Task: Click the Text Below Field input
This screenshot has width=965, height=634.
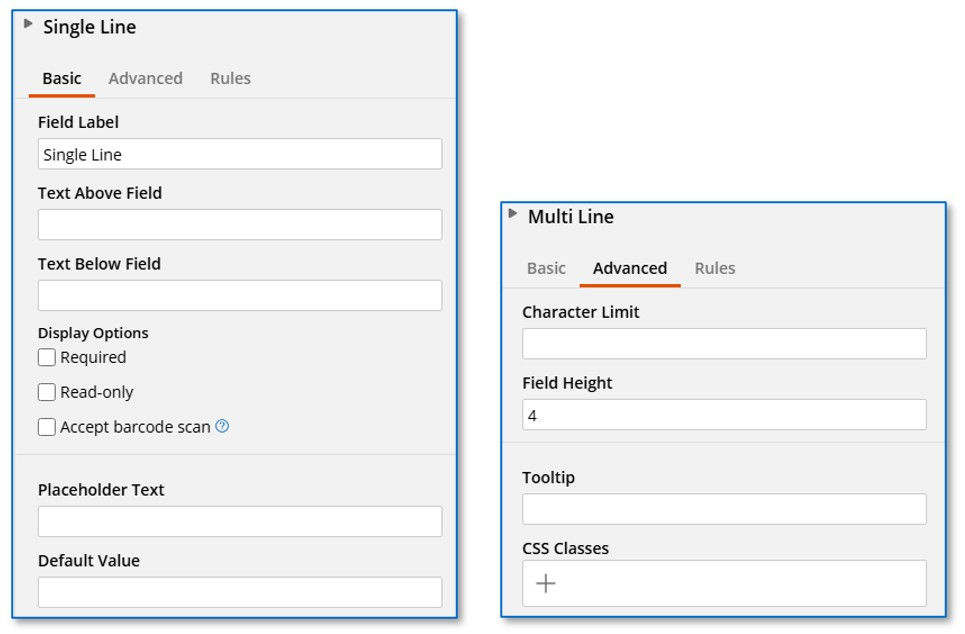Action: pyautogui.click(x=239, y=295)
